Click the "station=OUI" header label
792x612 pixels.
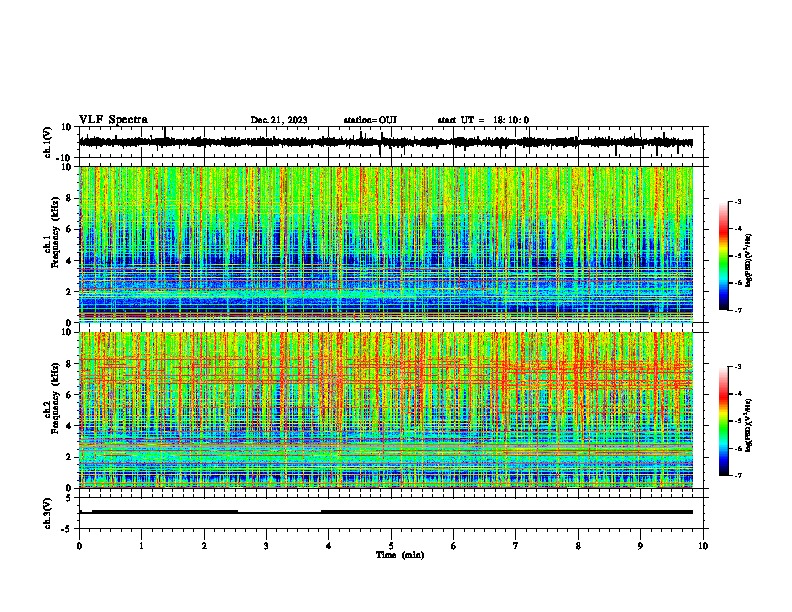point(370,120)
